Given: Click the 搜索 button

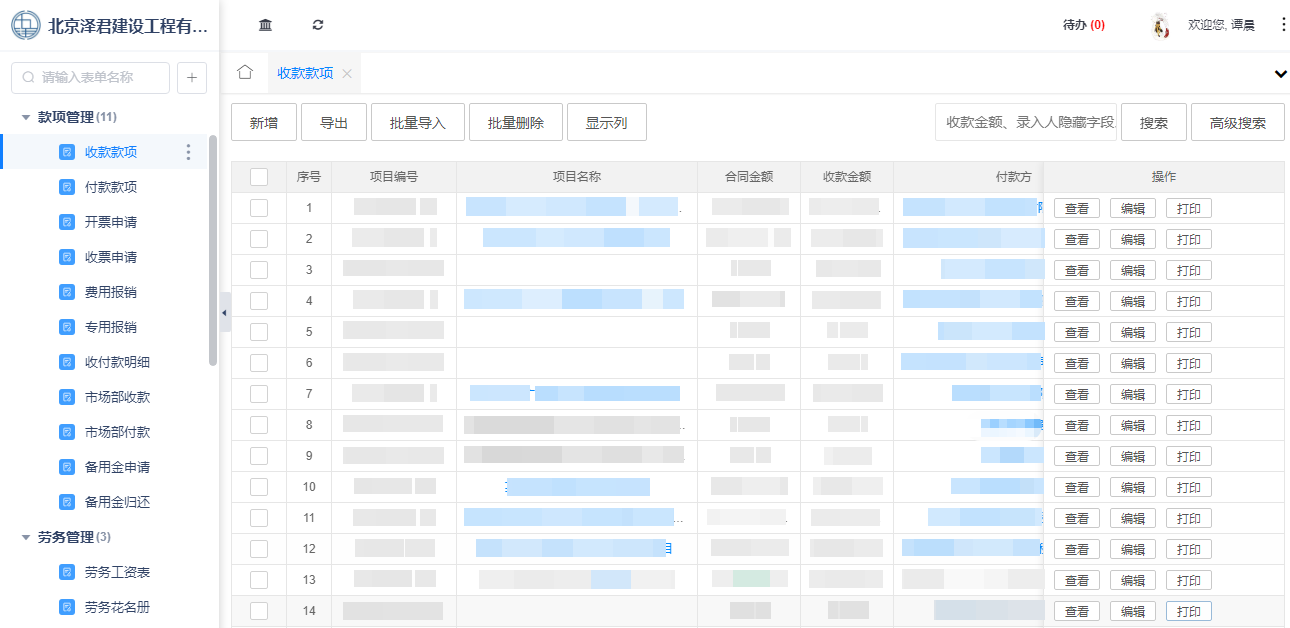Looking at the screenshot, I should click(1154, 122).
